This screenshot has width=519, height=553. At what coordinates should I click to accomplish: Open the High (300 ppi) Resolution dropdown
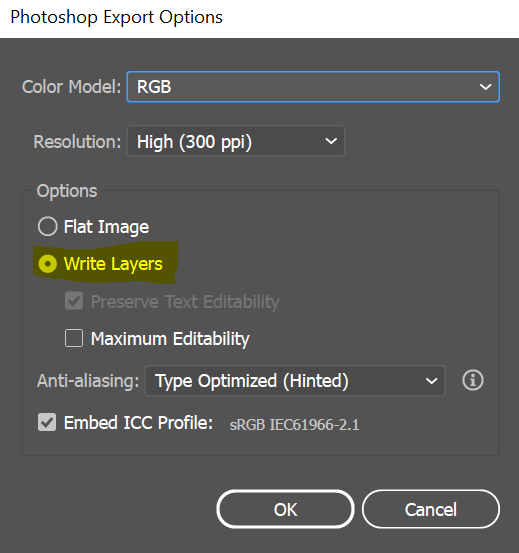236,141
